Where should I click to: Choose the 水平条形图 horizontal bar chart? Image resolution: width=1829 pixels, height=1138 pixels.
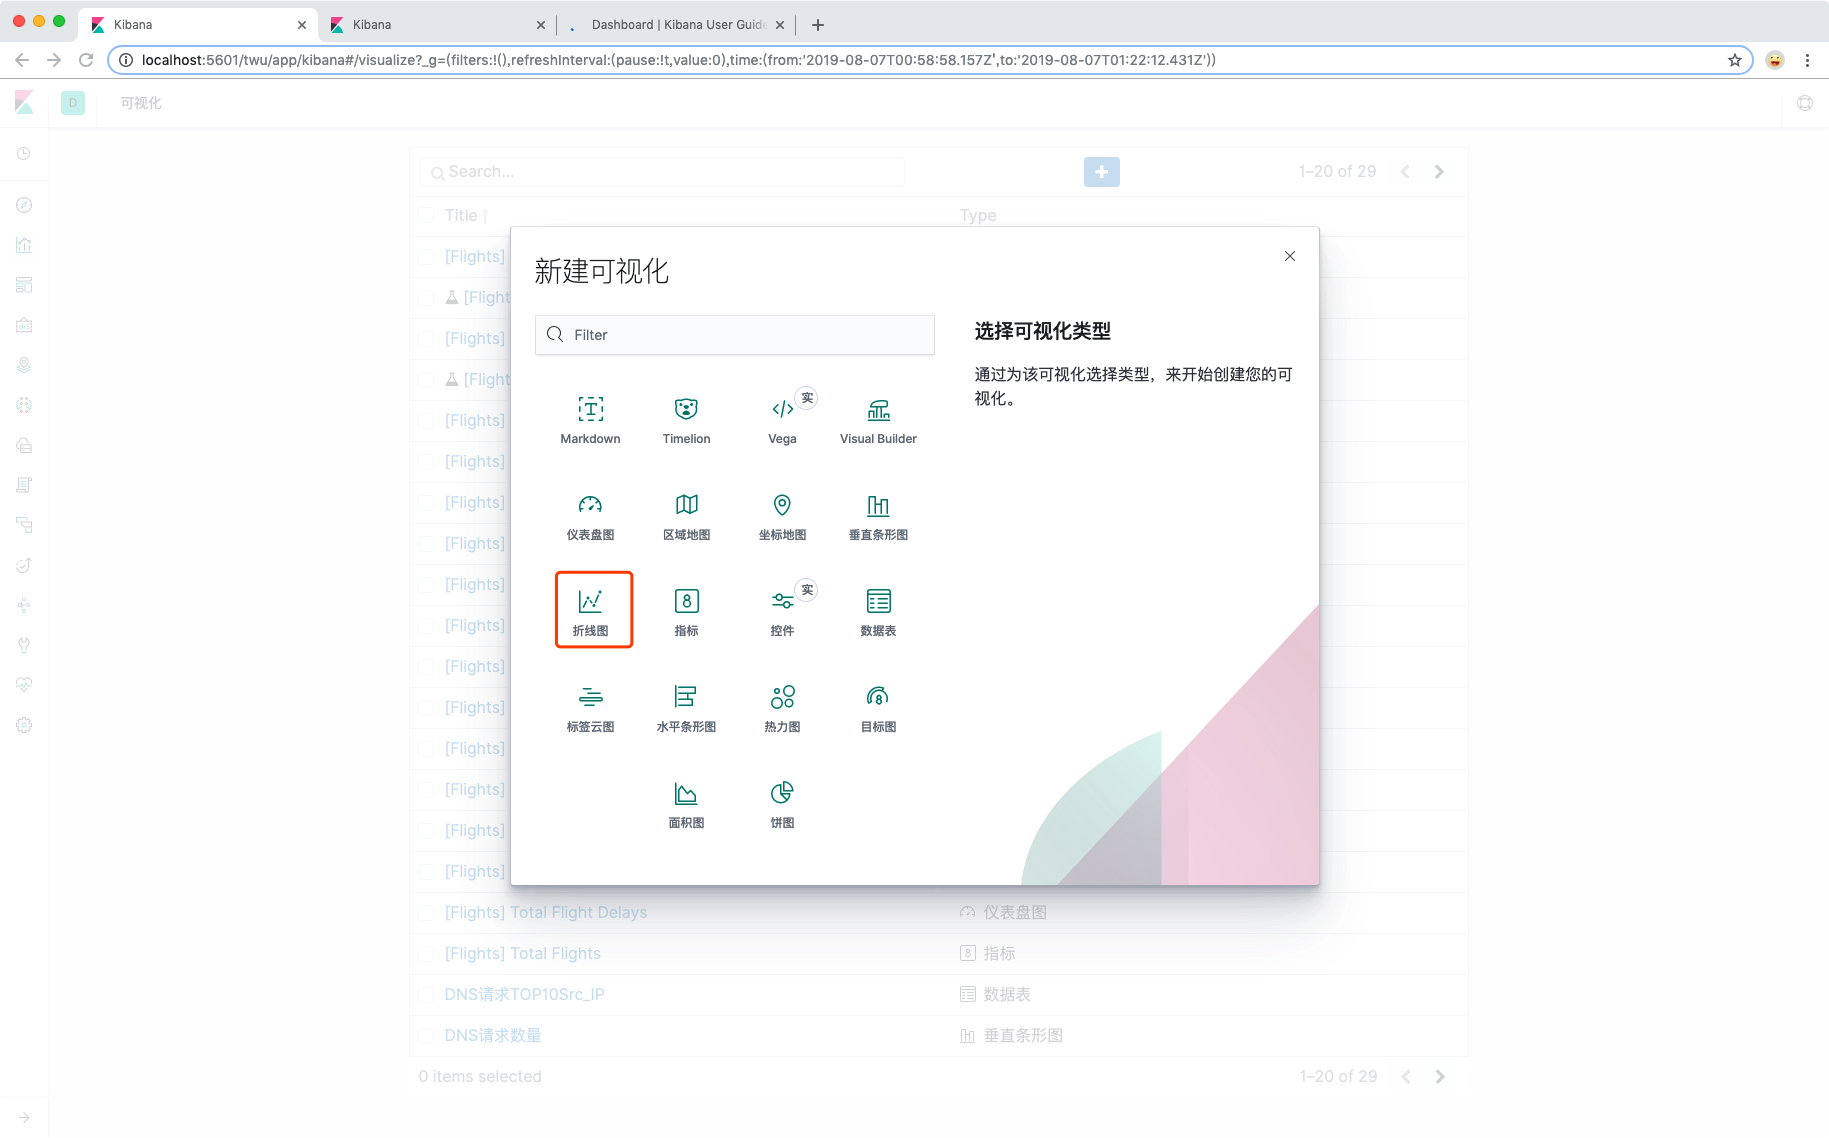pos(686,708)
